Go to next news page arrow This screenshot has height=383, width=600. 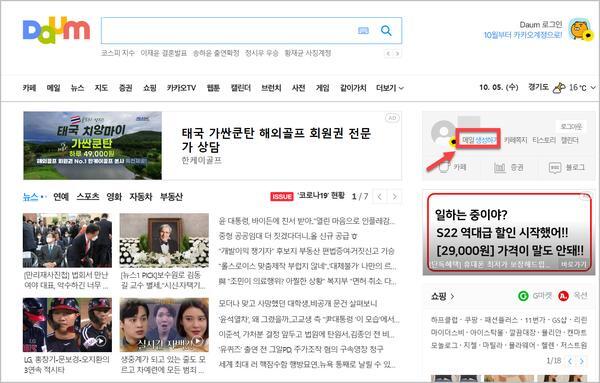pyautogui.click(x=395, y=197)
